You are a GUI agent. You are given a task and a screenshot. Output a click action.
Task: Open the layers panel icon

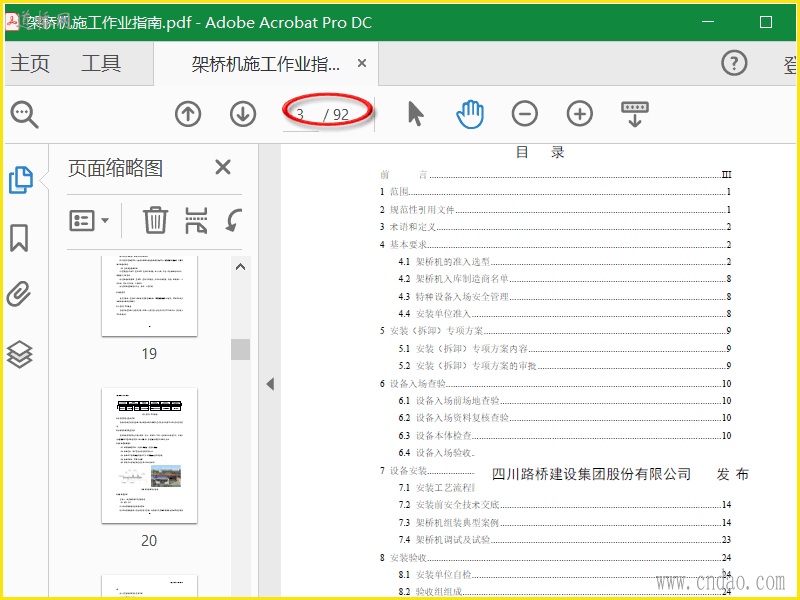pos(19,354)
